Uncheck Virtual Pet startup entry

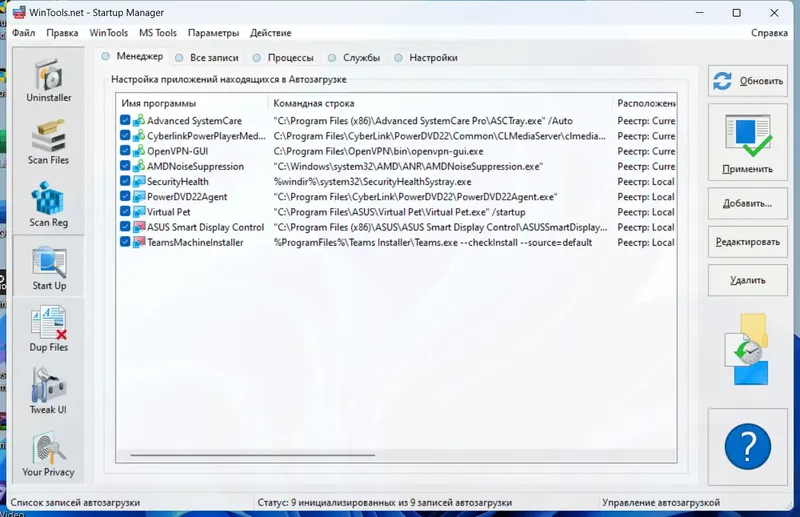[x=125, y=211]
